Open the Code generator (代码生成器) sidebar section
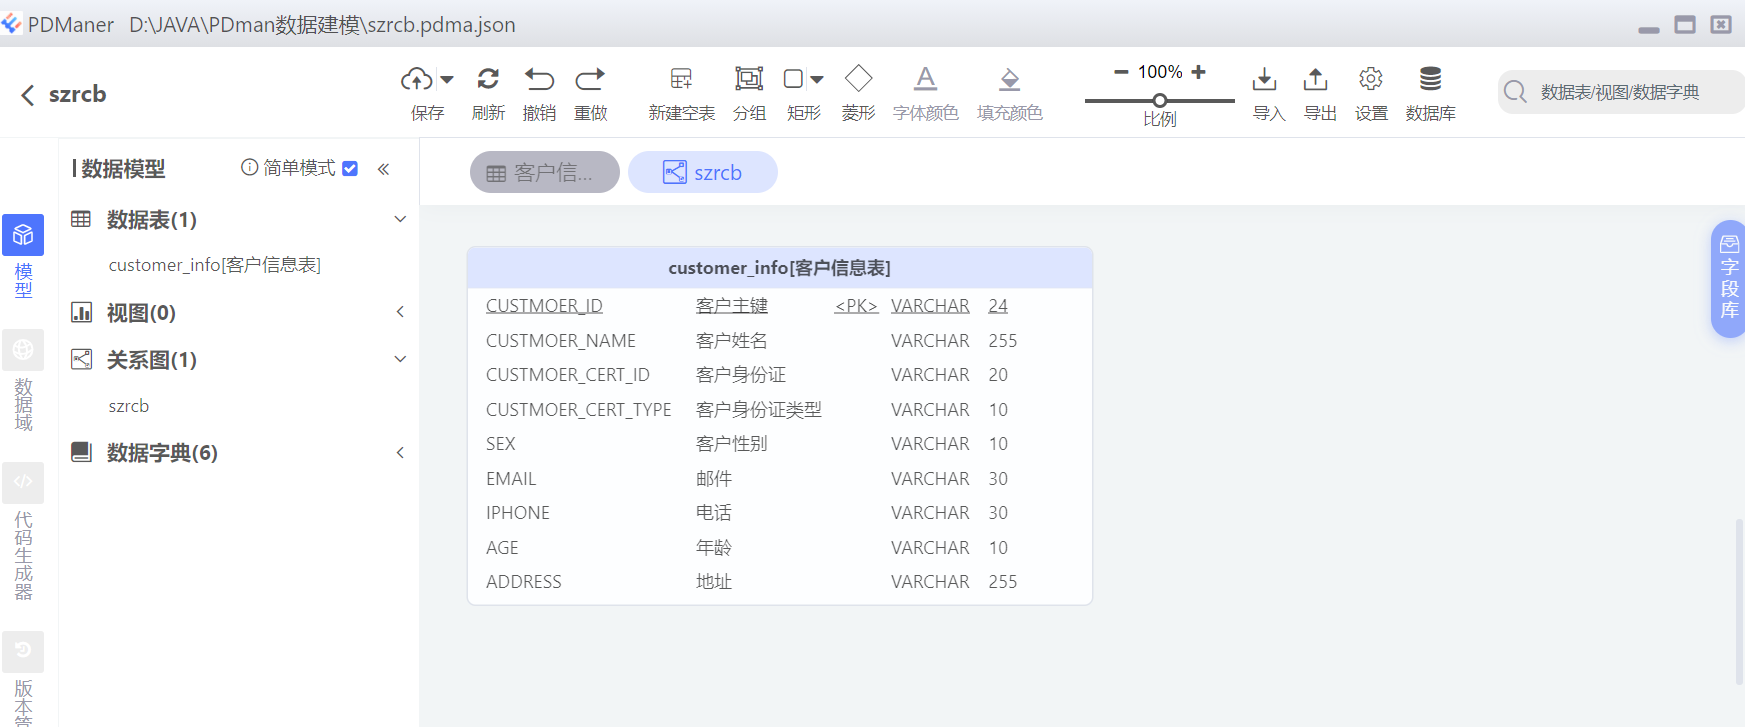 click(x=23, y=532)
